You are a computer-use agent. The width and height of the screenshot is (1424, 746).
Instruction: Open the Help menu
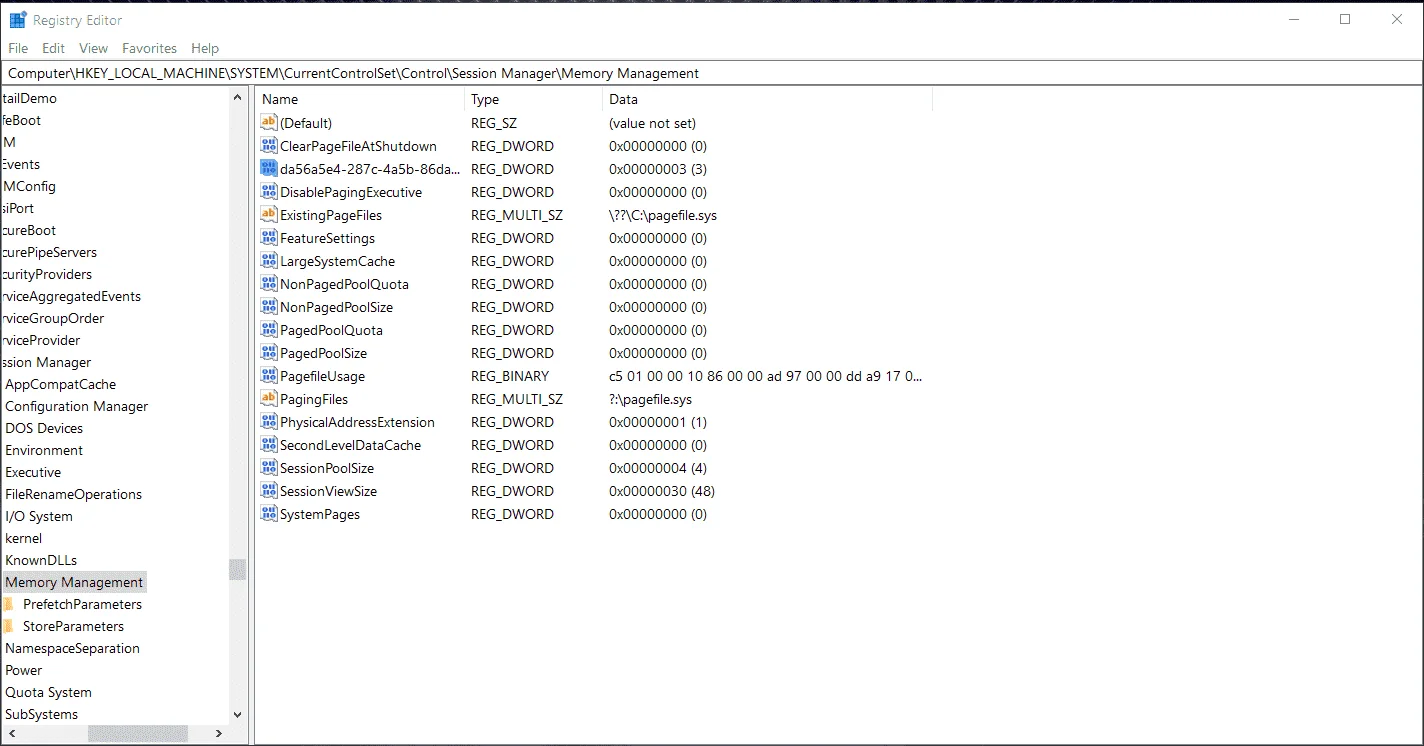(x=205, y=48)
